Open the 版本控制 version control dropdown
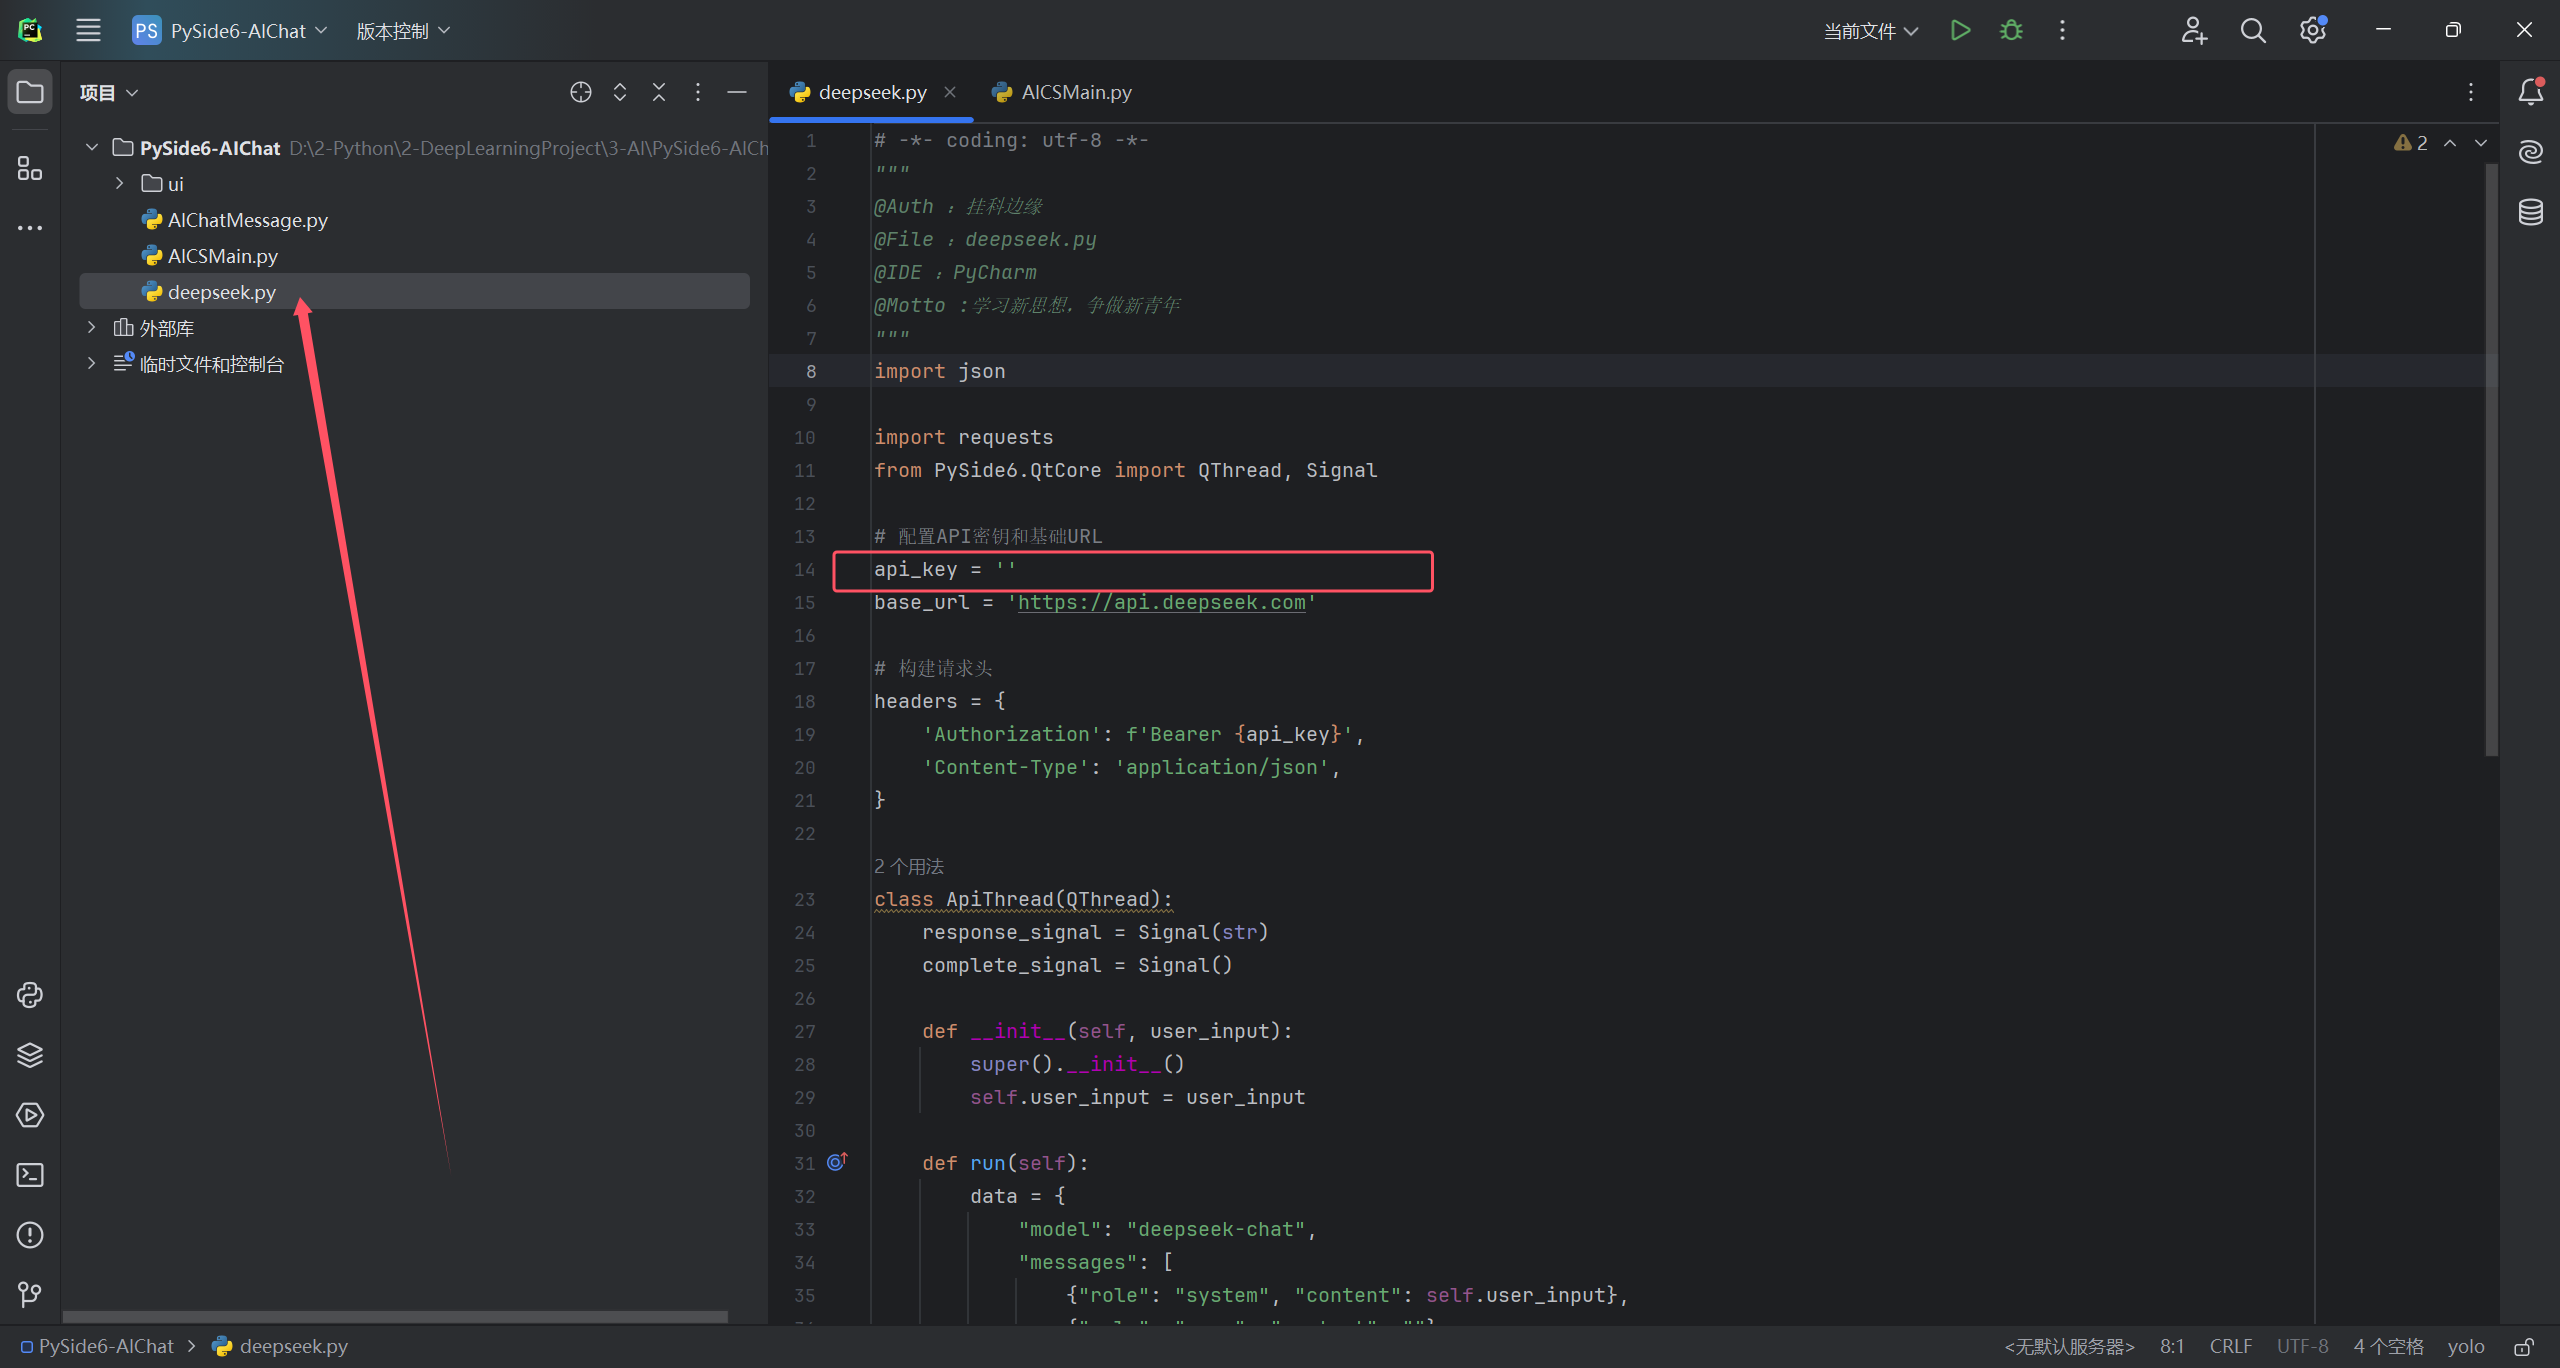This screenshot has height=1368, width=2560. click(x=403, y=30)
